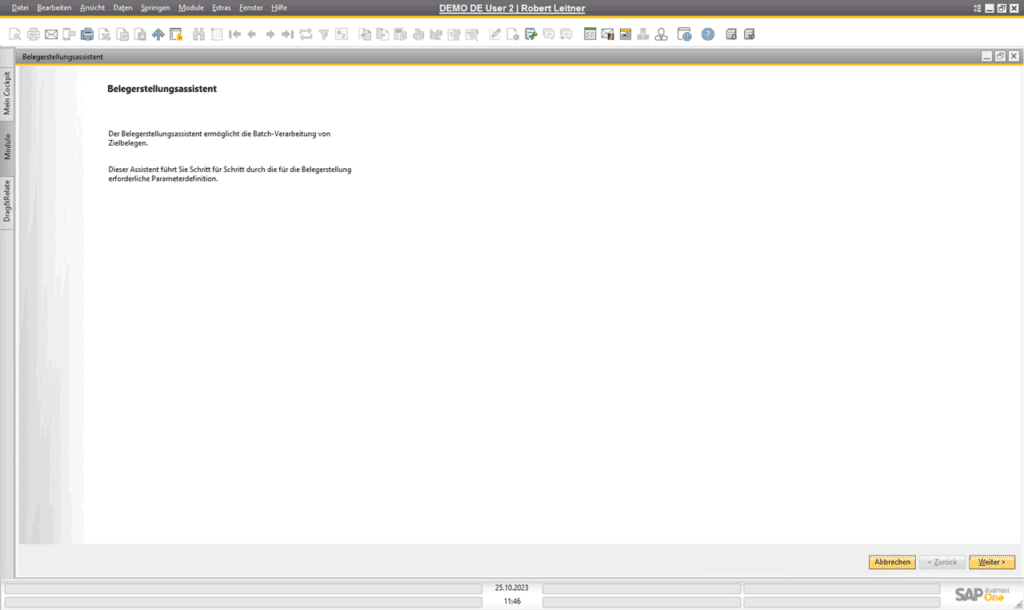The image size is (1024, 610).
Task: Click the binoculars Find icon
Action: pyautogui.click(x=199, y=35)
